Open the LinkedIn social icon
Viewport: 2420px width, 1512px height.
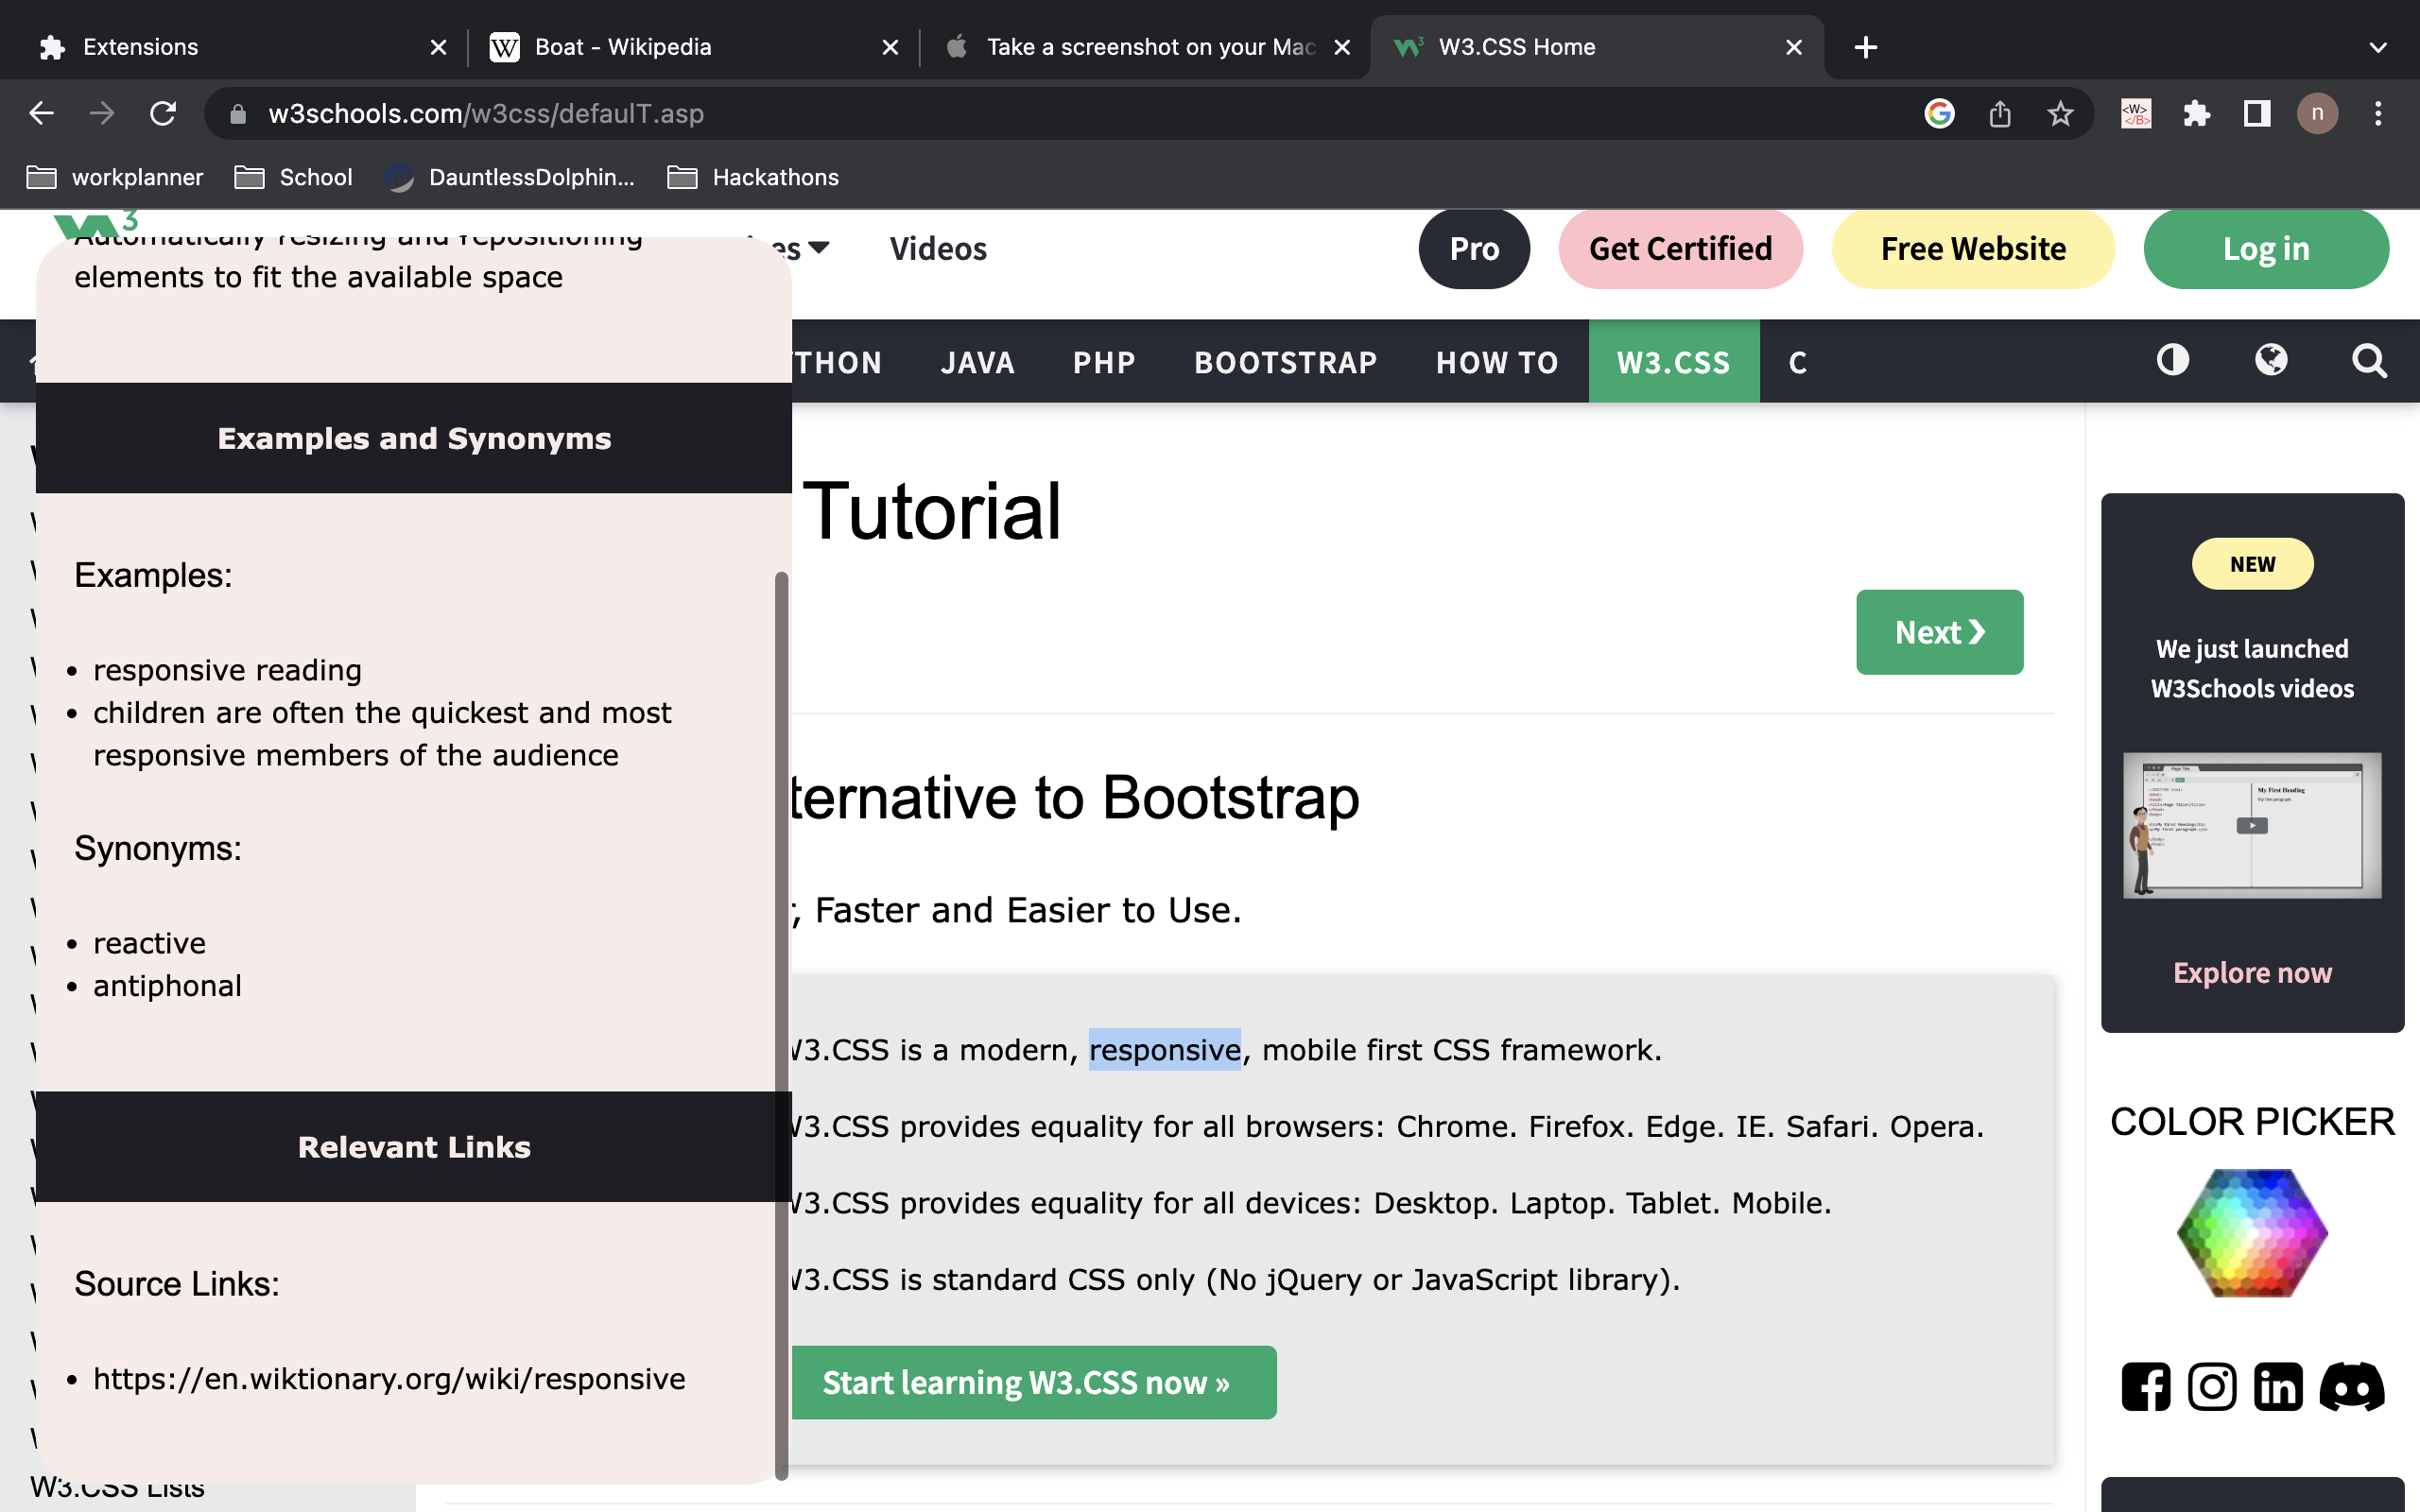pyautogui.click(x=2278, y=1387)
